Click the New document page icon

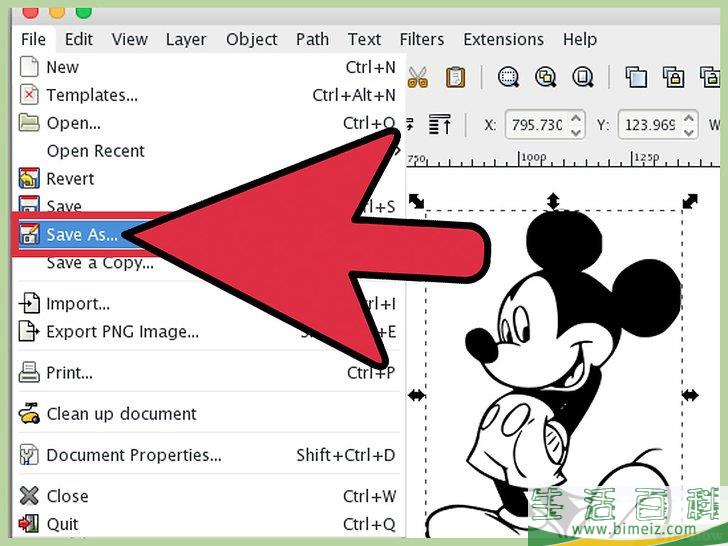pos(29,66)
